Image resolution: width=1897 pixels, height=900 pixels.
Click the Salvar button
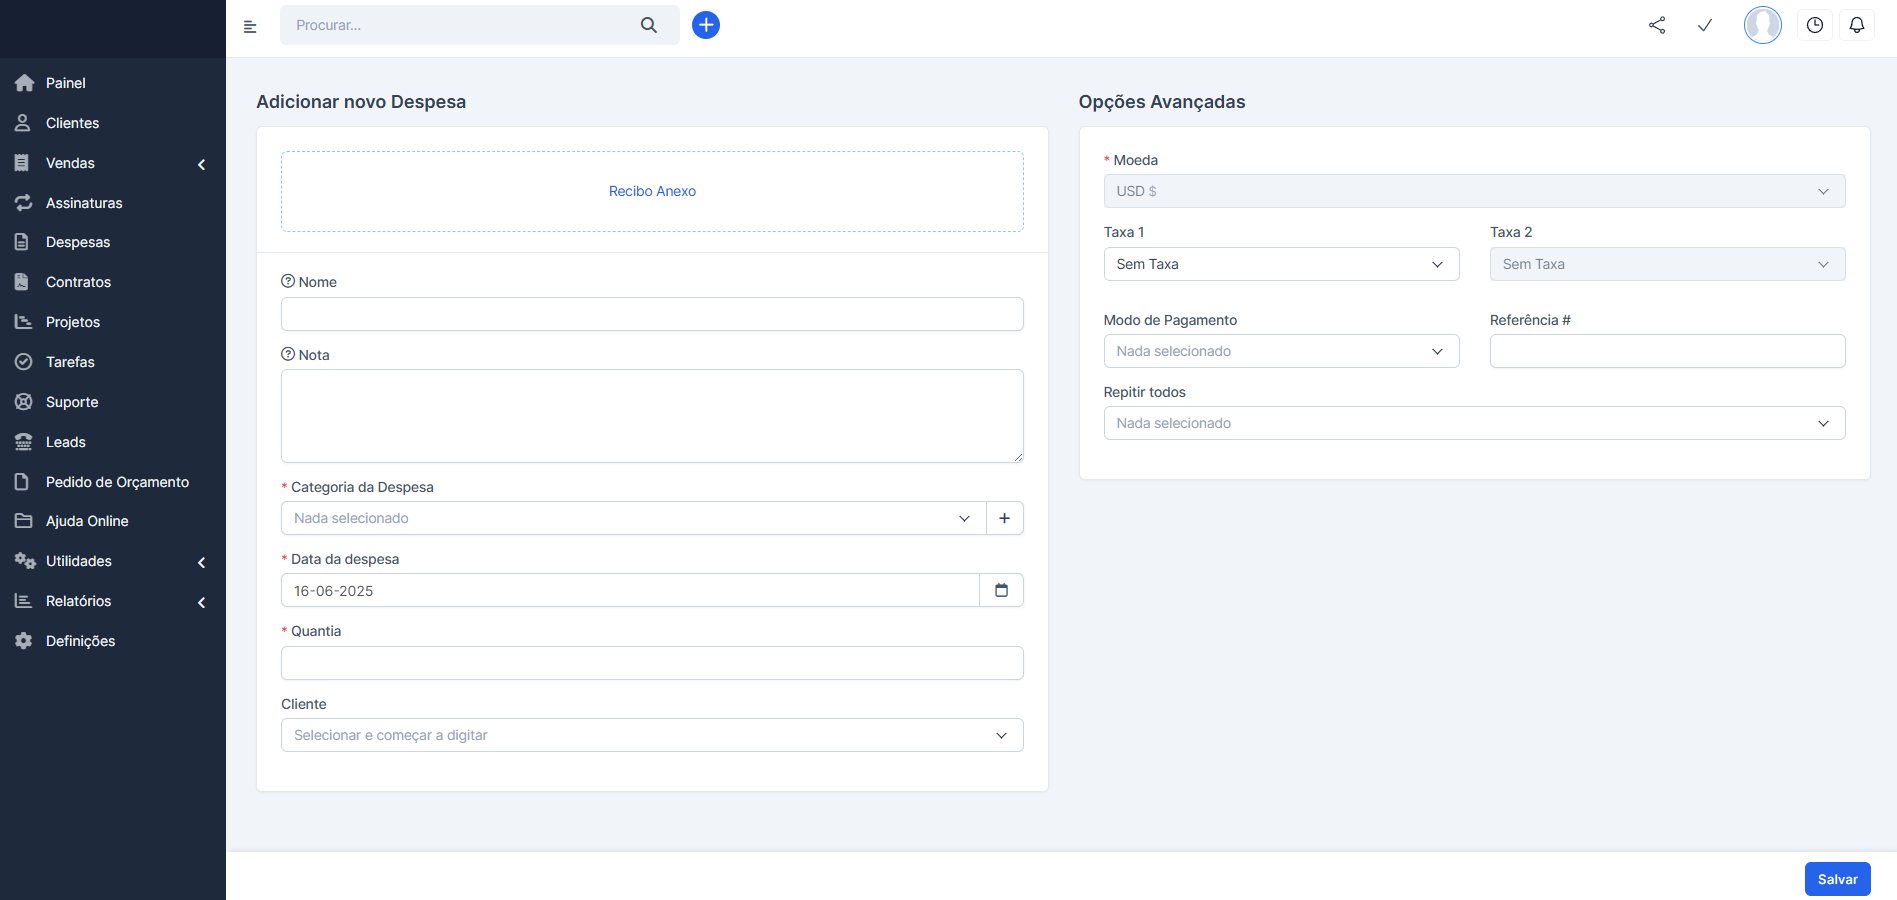(x=1837, y=879)
